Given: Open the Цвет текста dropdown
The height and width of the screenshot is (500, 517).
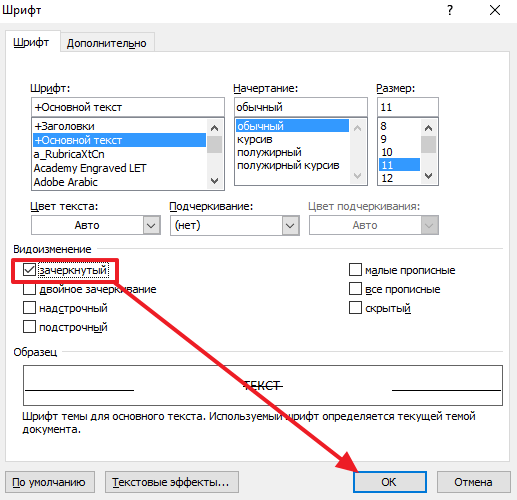Looking at the screenshot, I should [x=96, y=225].
